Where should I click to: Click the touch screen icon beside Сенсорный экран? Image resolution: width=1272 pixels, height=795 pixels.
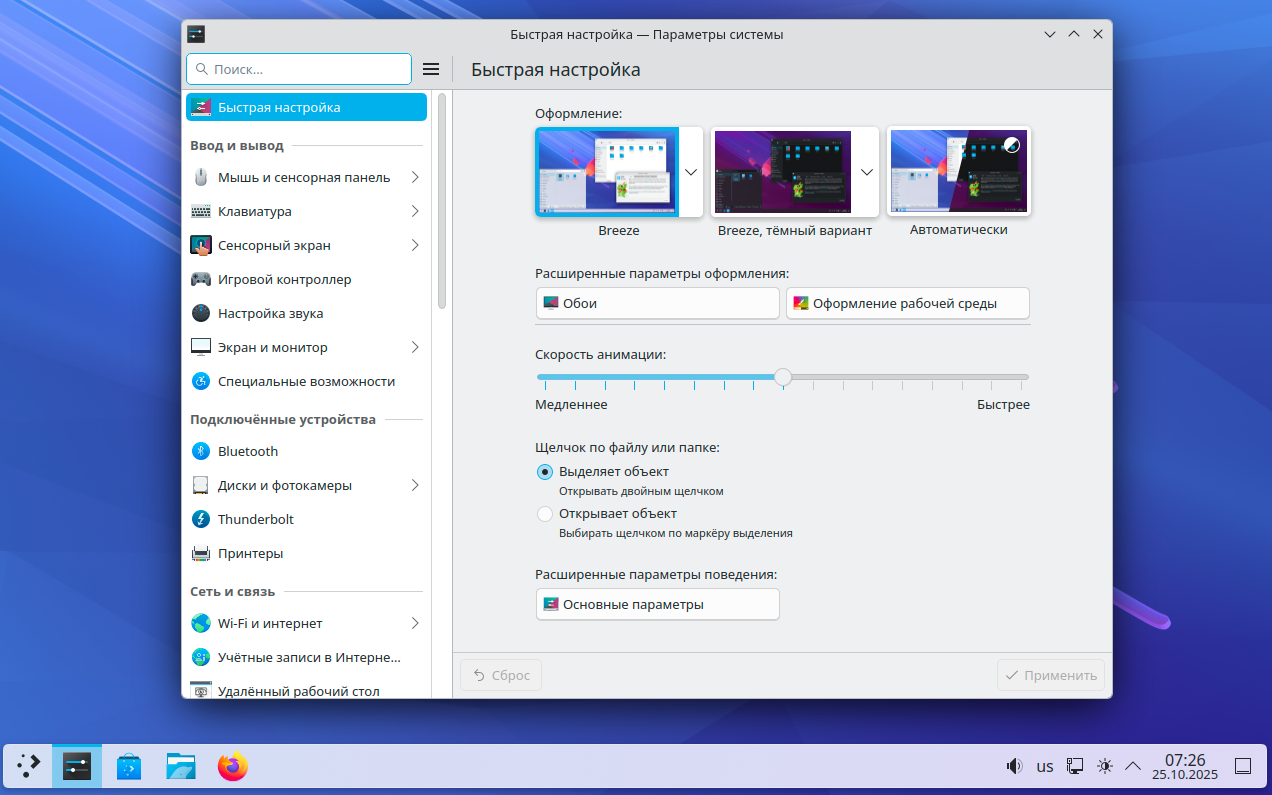tap(201, 245)
